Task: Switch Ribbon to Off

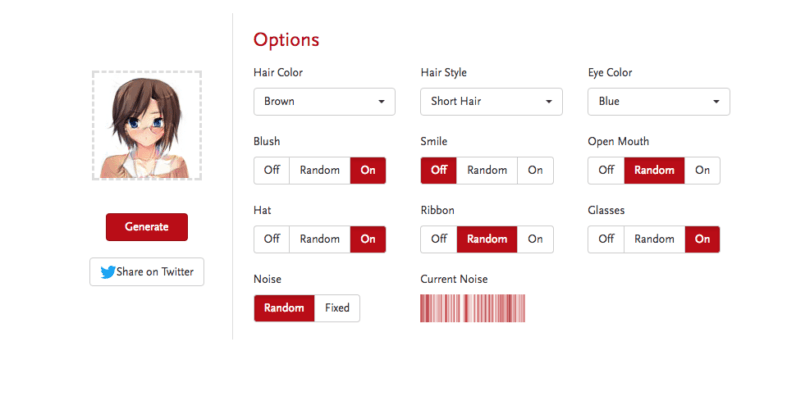Action: click(439, 239)
